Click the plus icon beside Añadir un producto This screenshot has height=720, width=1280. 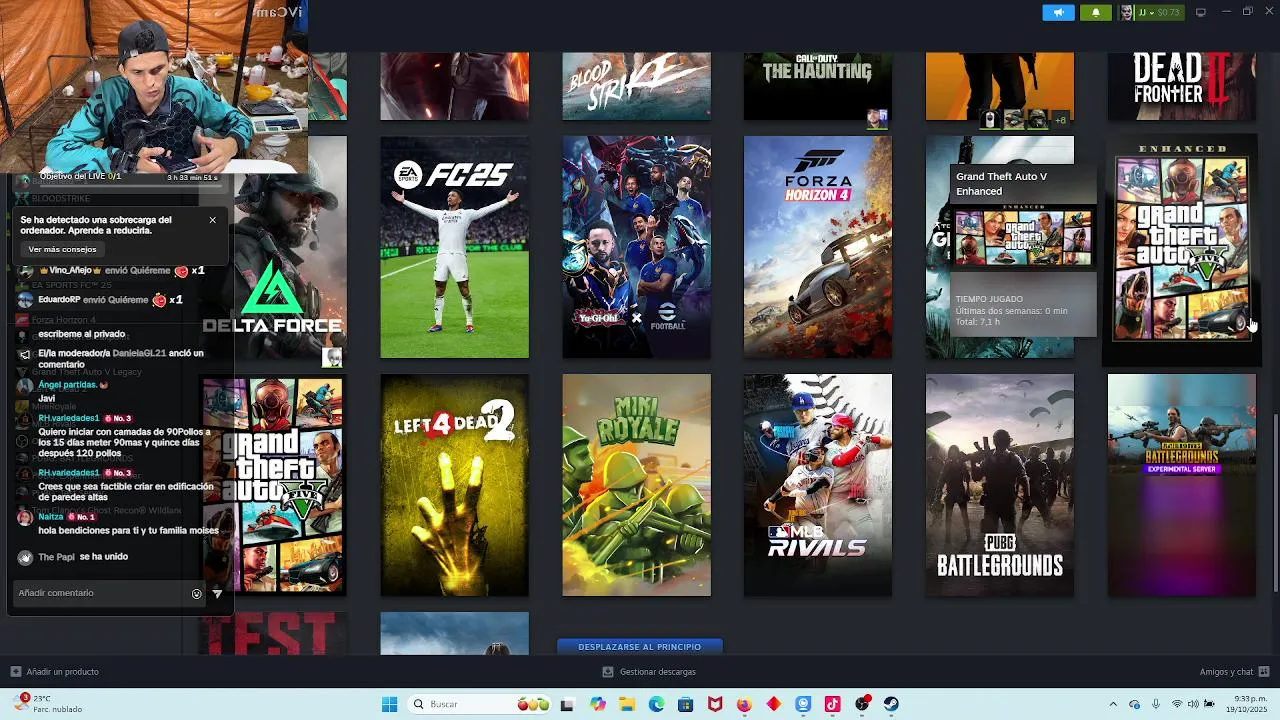tap(15, 672)
